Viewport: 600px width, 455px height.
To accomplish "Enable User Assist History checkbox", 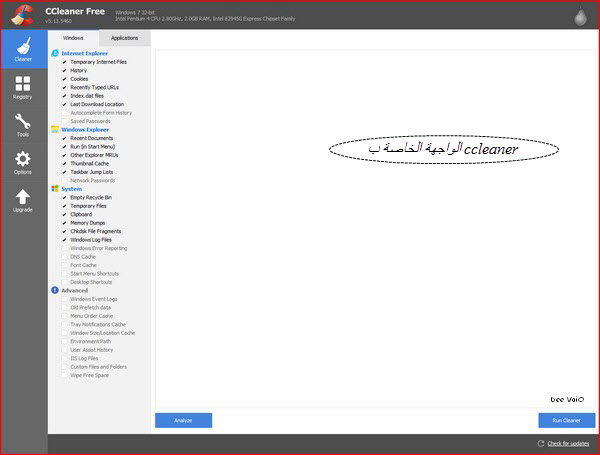I will click(64, 350).
